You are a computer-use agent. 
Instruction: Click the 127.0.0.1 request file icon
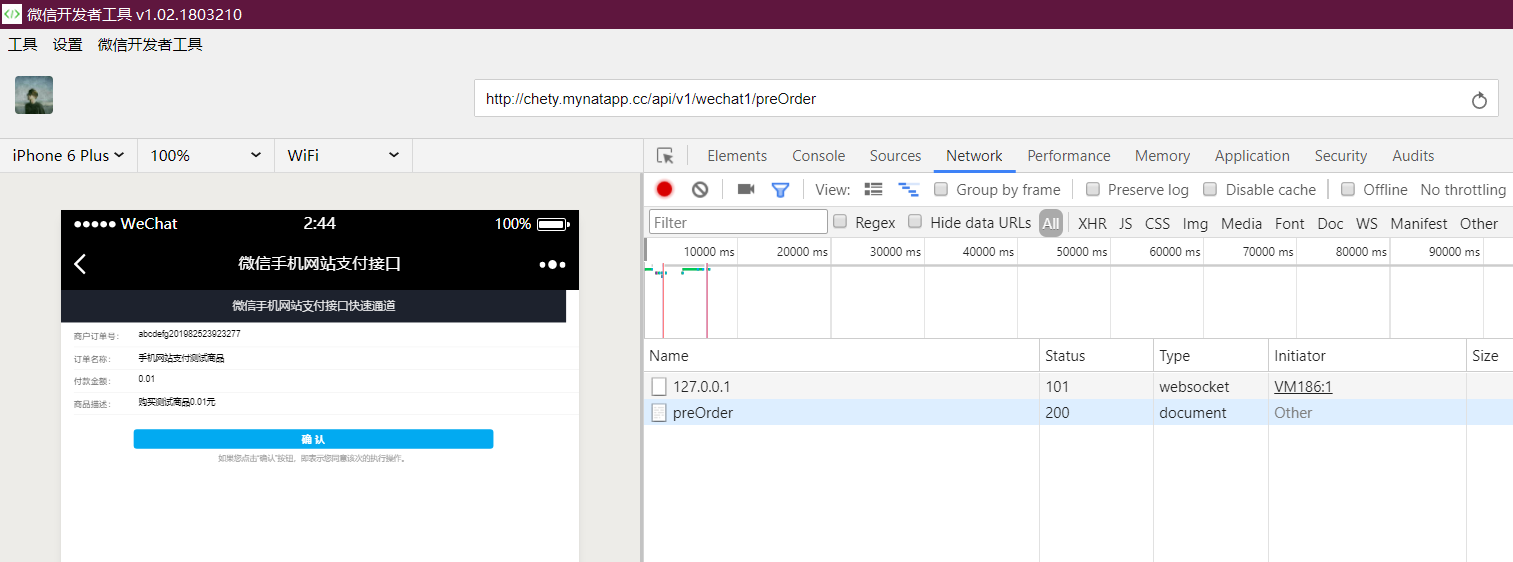(x=659, y=386)
